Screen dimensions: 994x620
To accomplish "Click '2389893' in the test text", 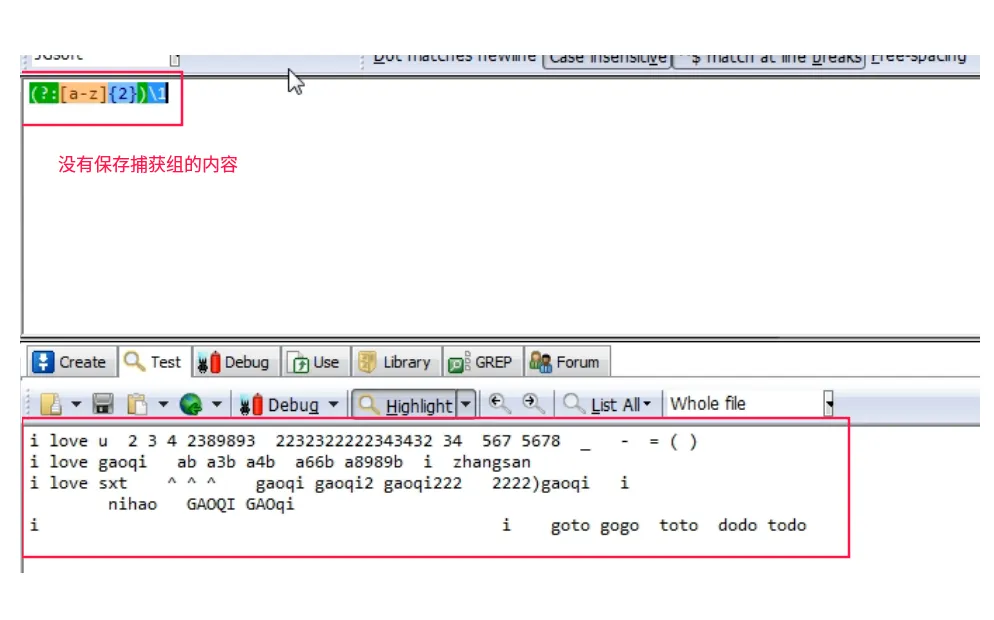I will pos(221,441).
